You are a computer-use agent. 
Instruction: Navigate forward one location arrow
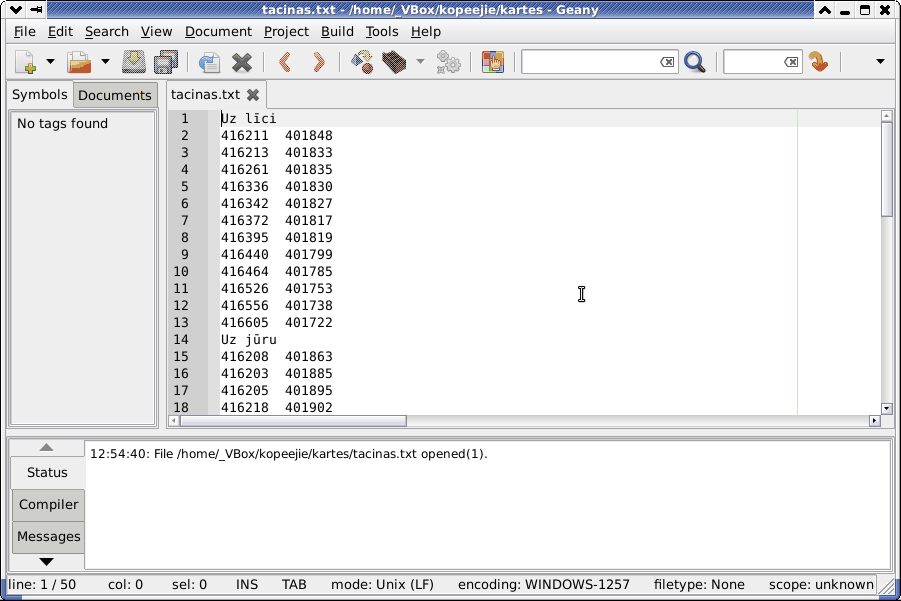pyautogui.click(x=318, y=62)
